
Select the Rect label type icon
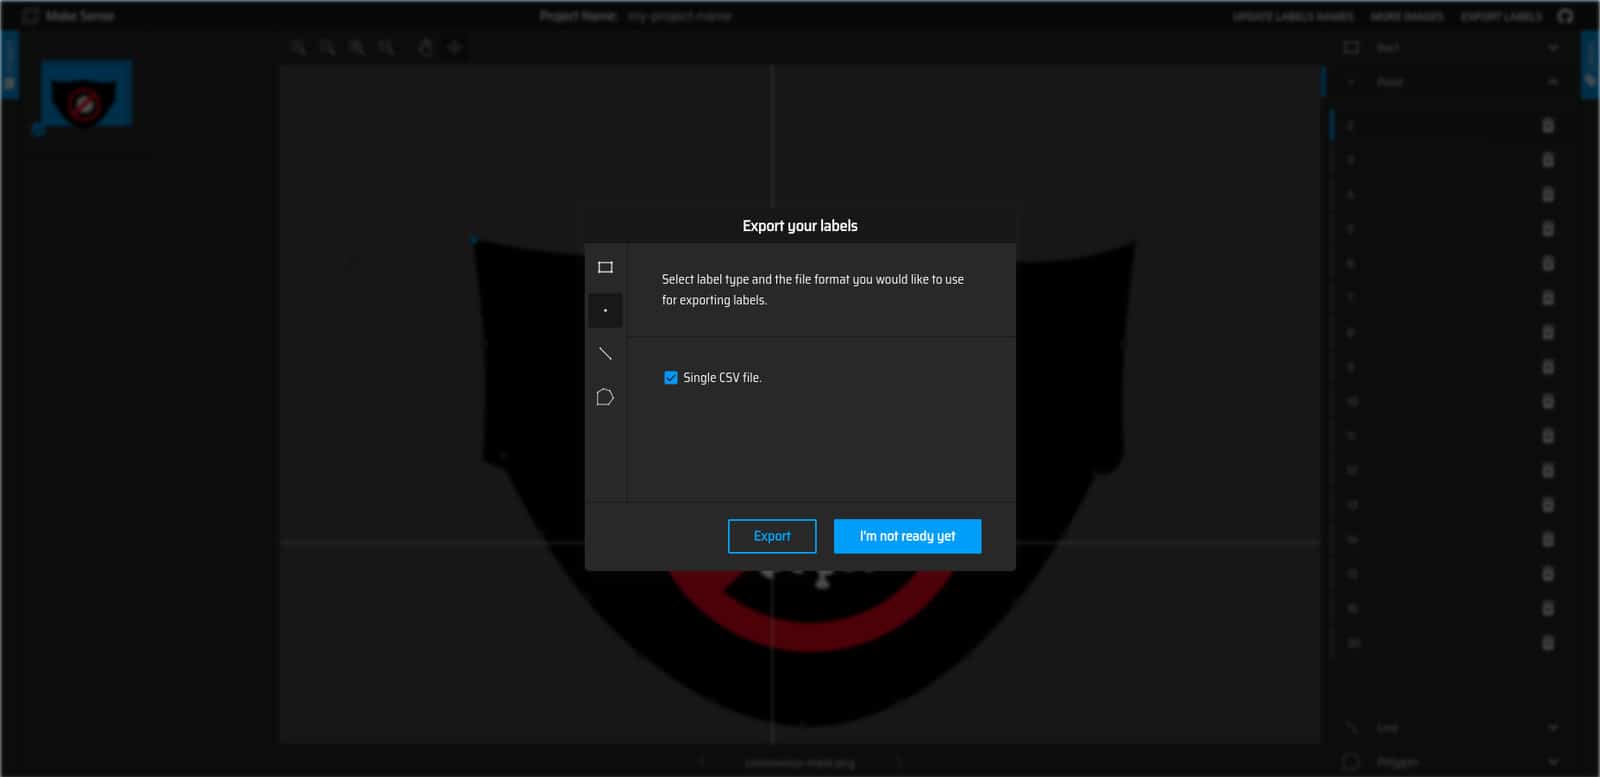click(x=605, y=267)
